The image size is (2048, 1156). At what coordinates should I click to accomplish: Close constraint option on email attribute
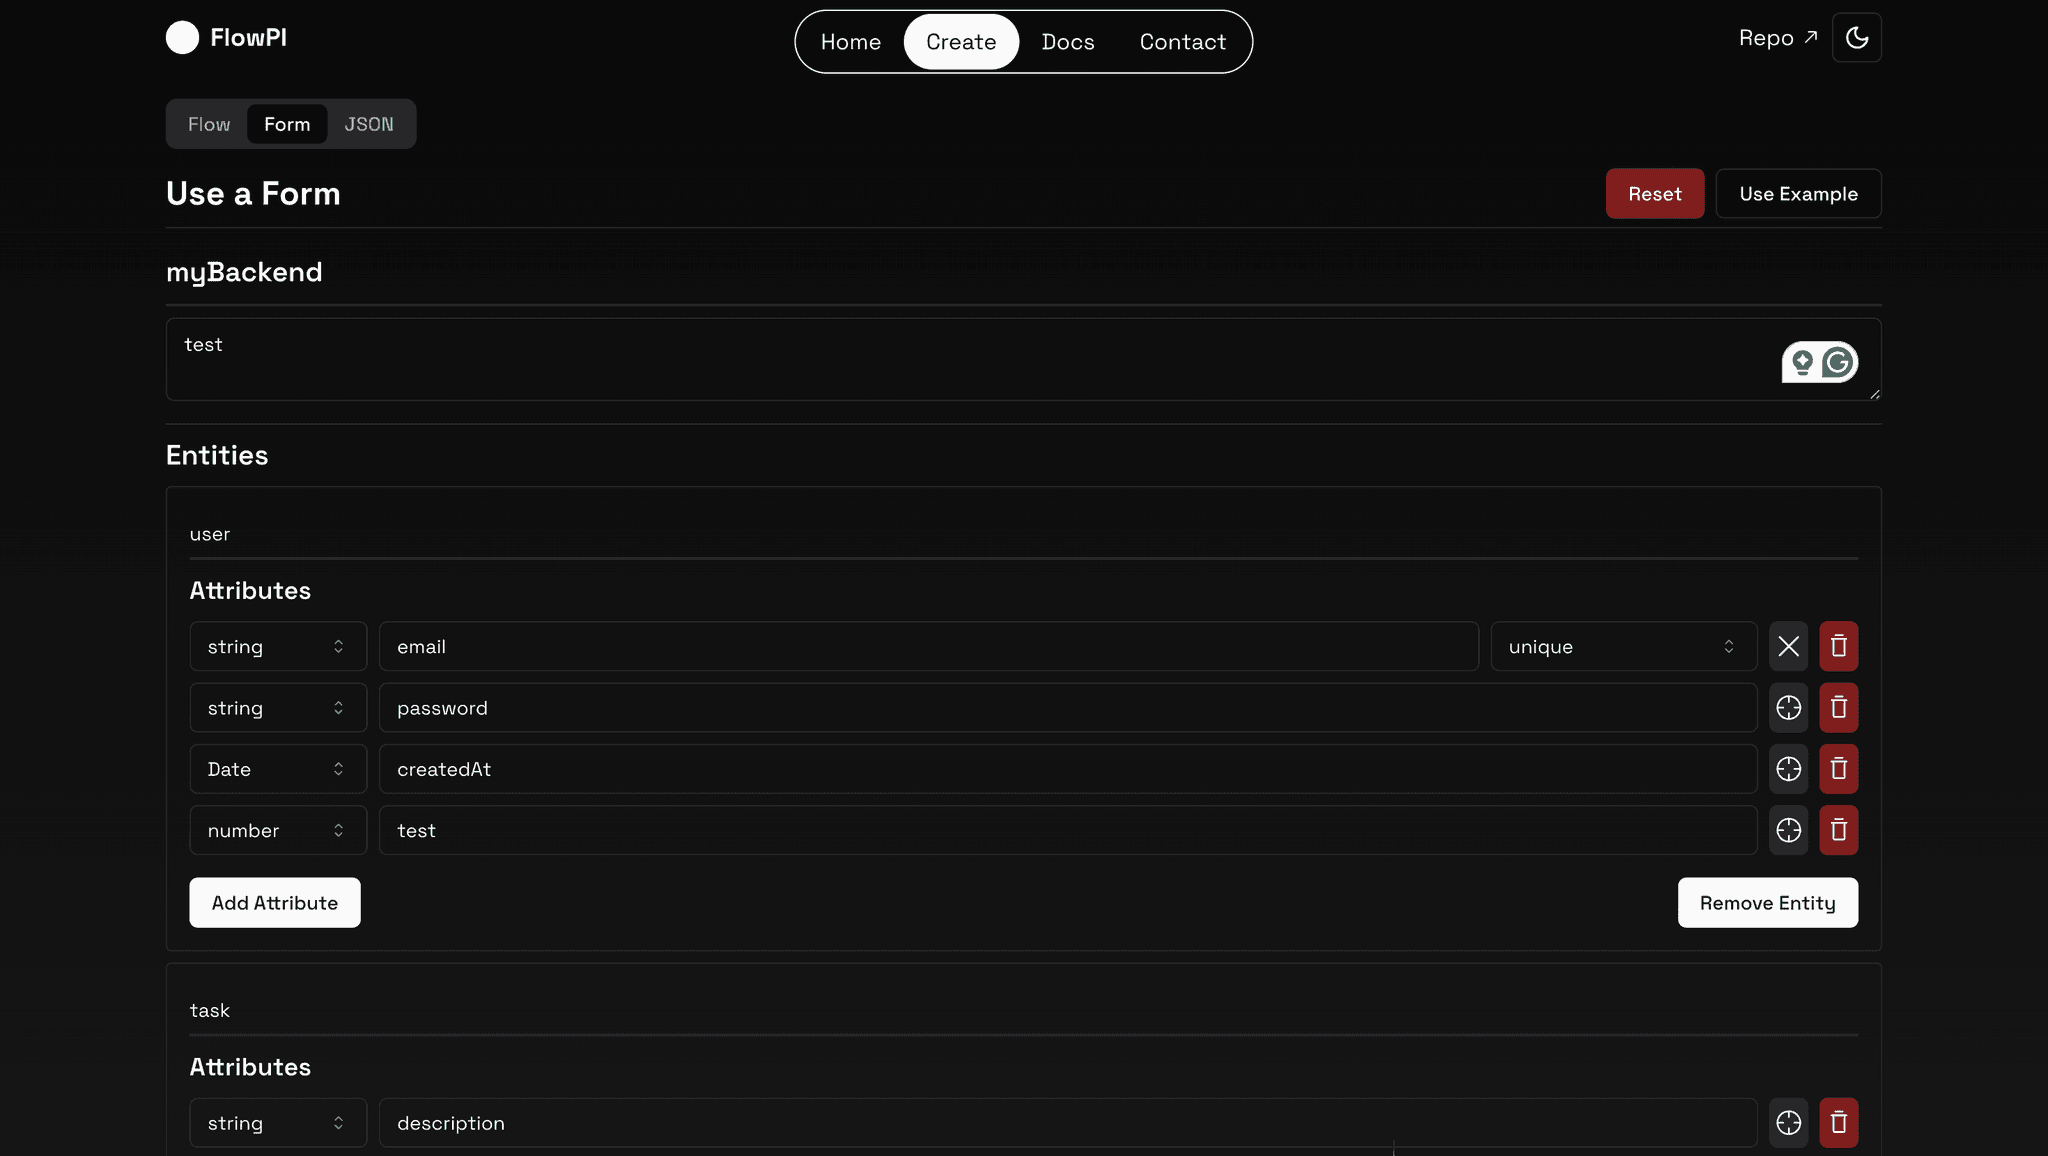(x=1788, y=646)
